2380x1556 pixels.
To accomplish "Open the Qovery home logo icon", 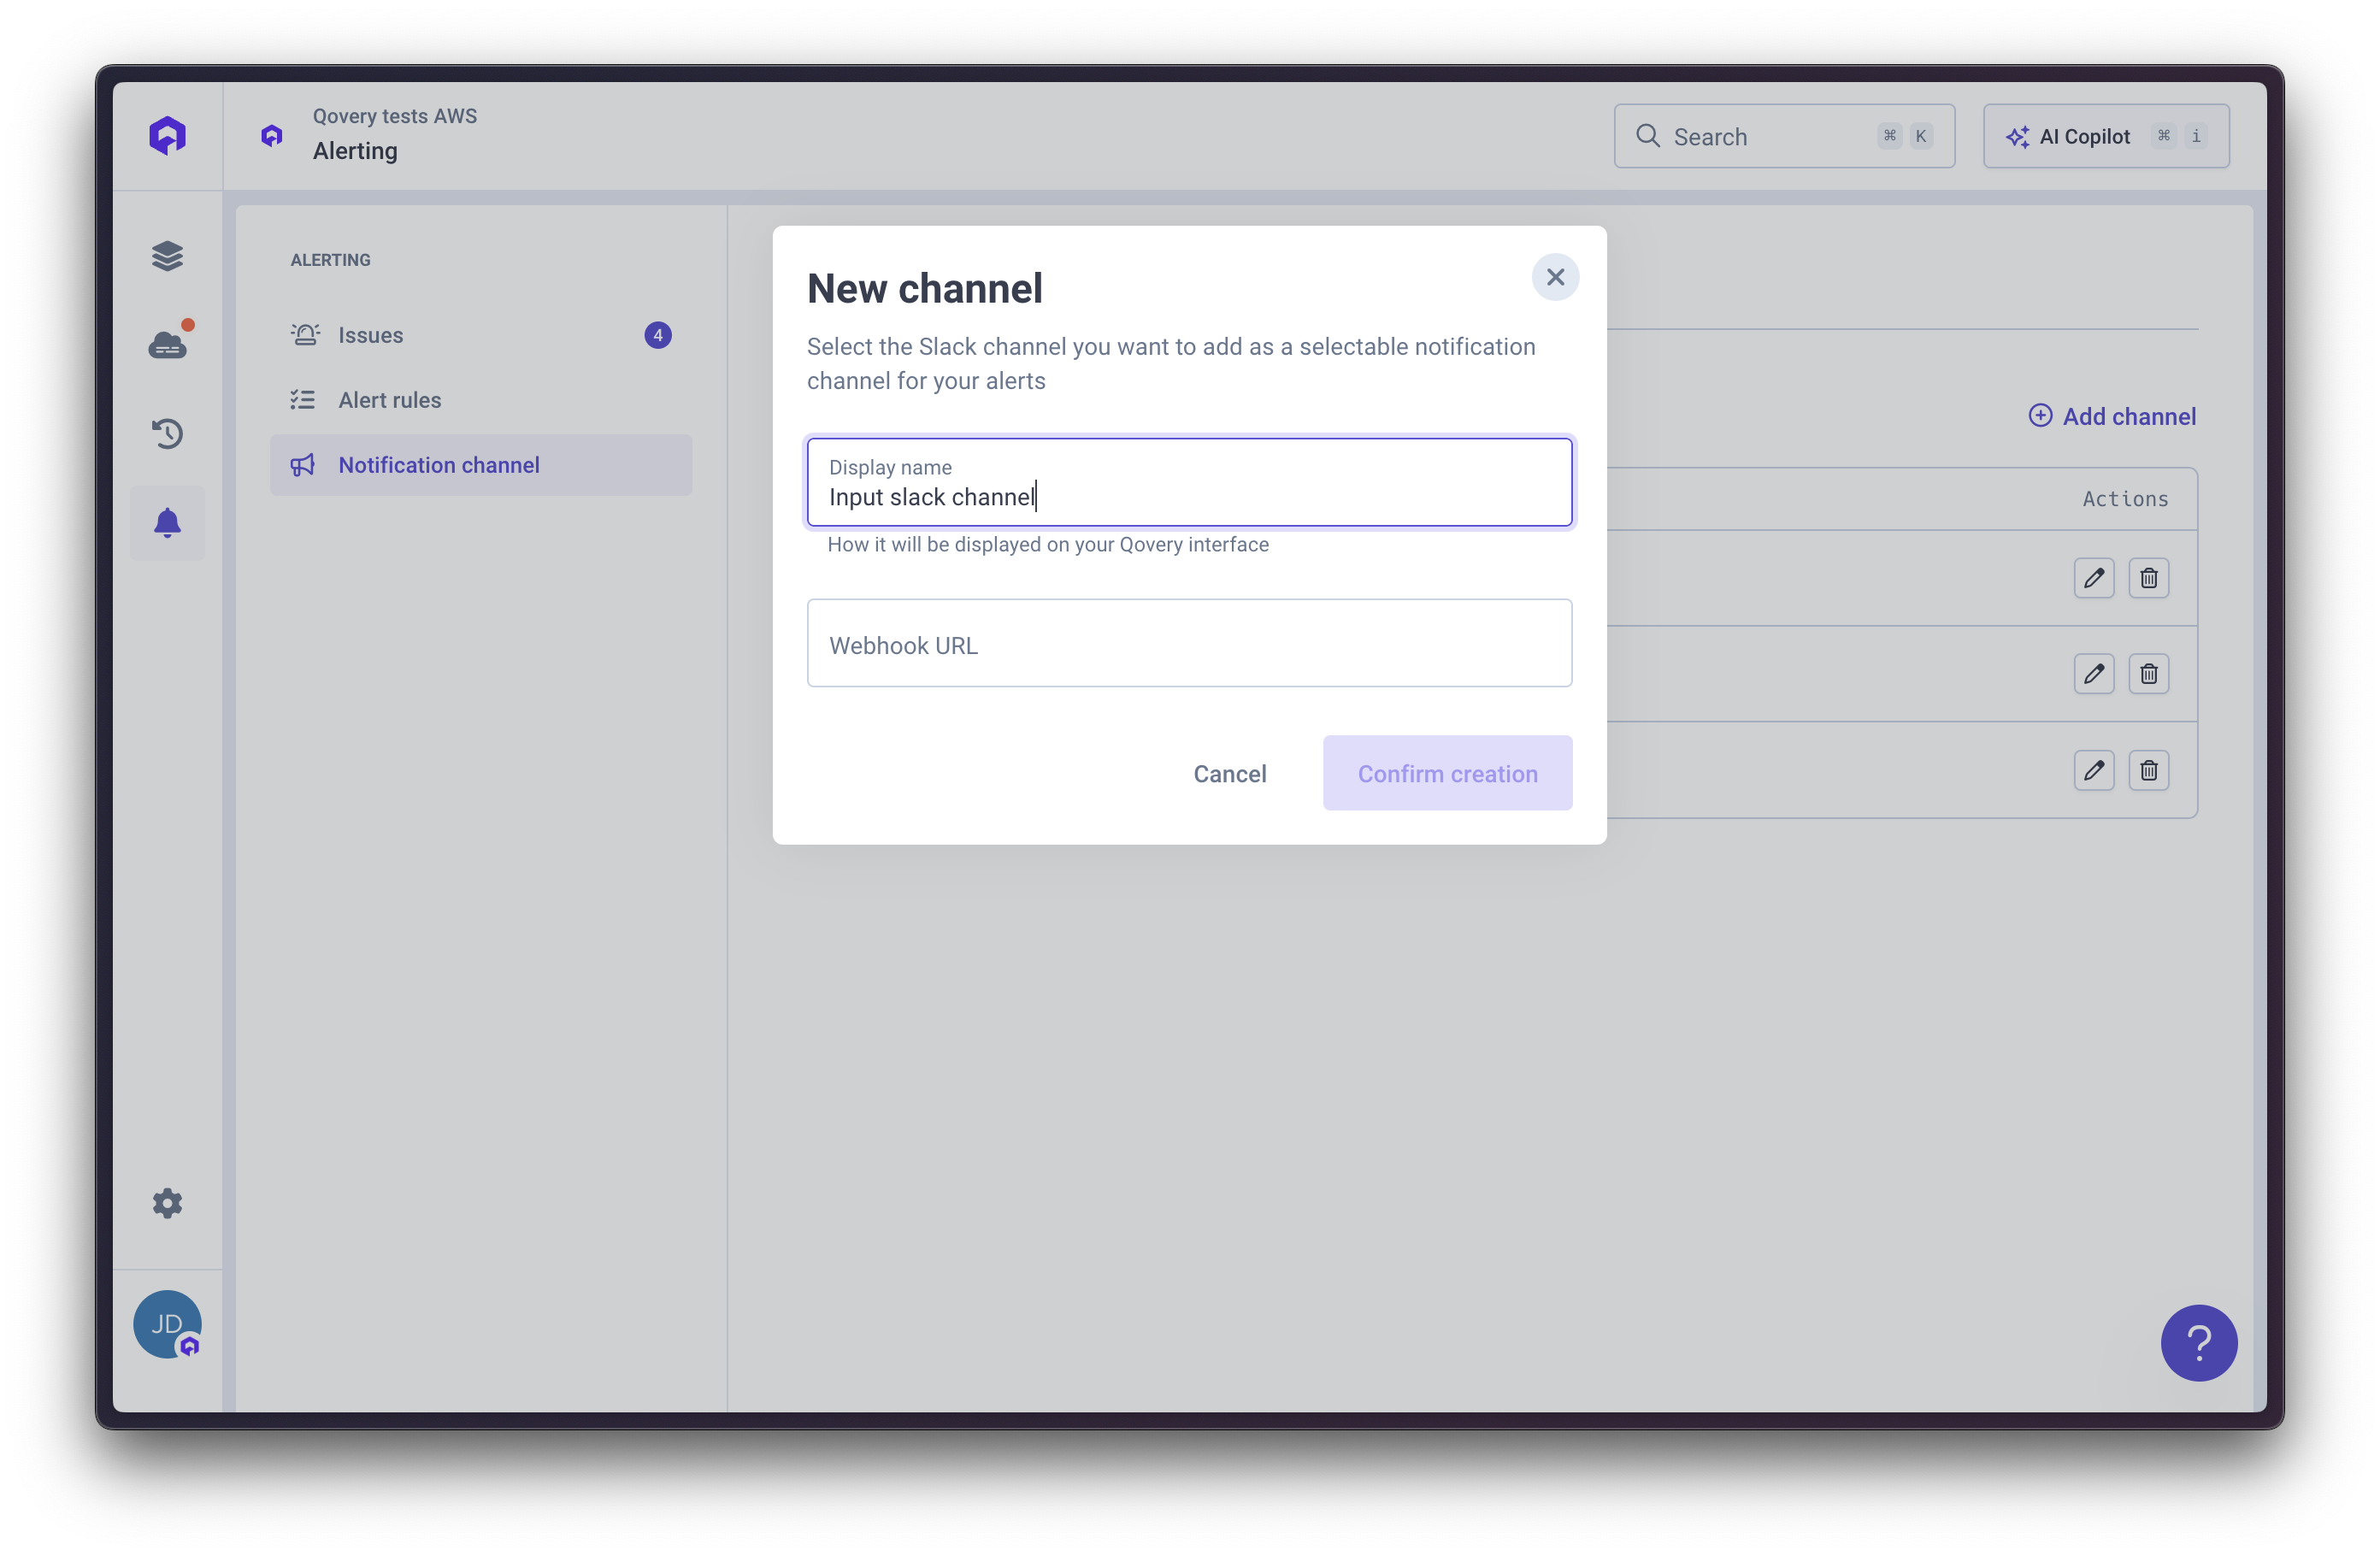I will (x=167, y=135).
